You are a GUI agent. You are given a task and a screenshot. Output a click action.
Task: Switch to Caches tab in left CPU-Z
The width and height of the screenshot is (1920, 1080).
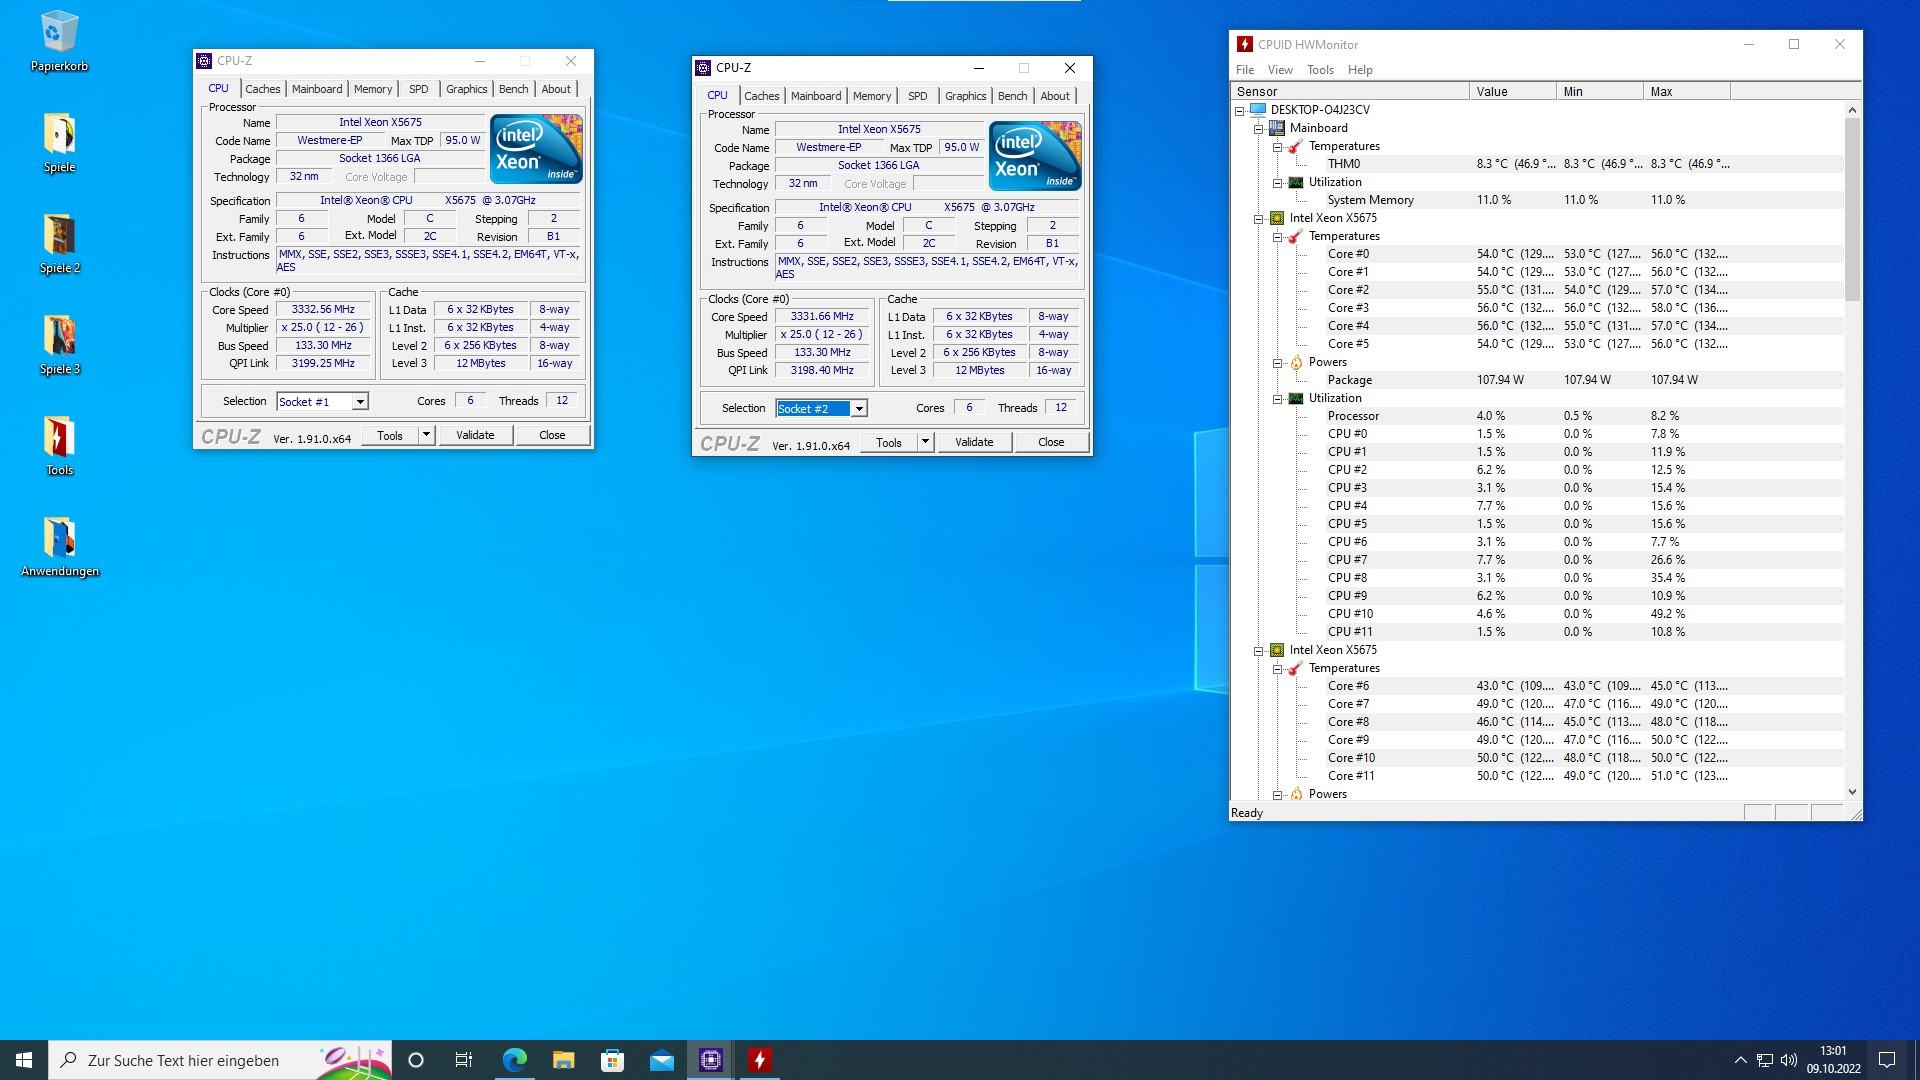coord(263,89)
